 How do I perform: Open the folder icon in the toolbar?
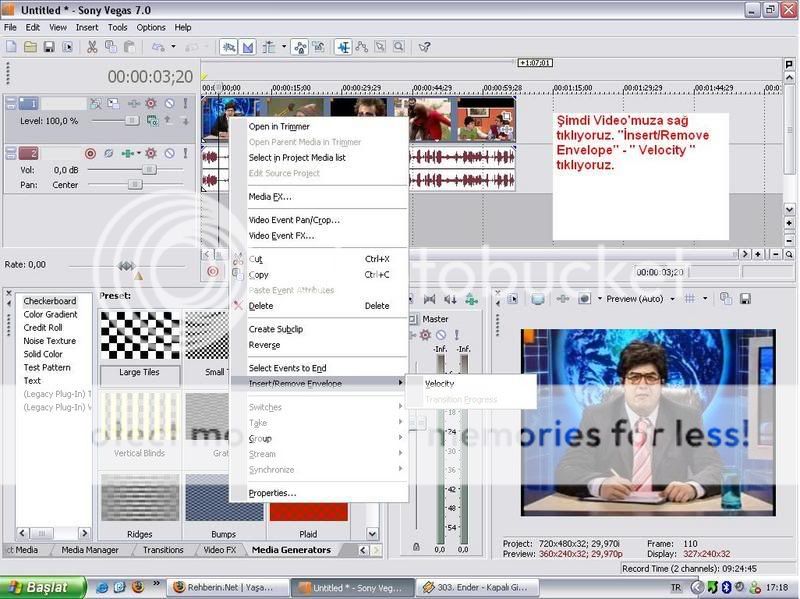pyautogui.click(x=30, y=47)
